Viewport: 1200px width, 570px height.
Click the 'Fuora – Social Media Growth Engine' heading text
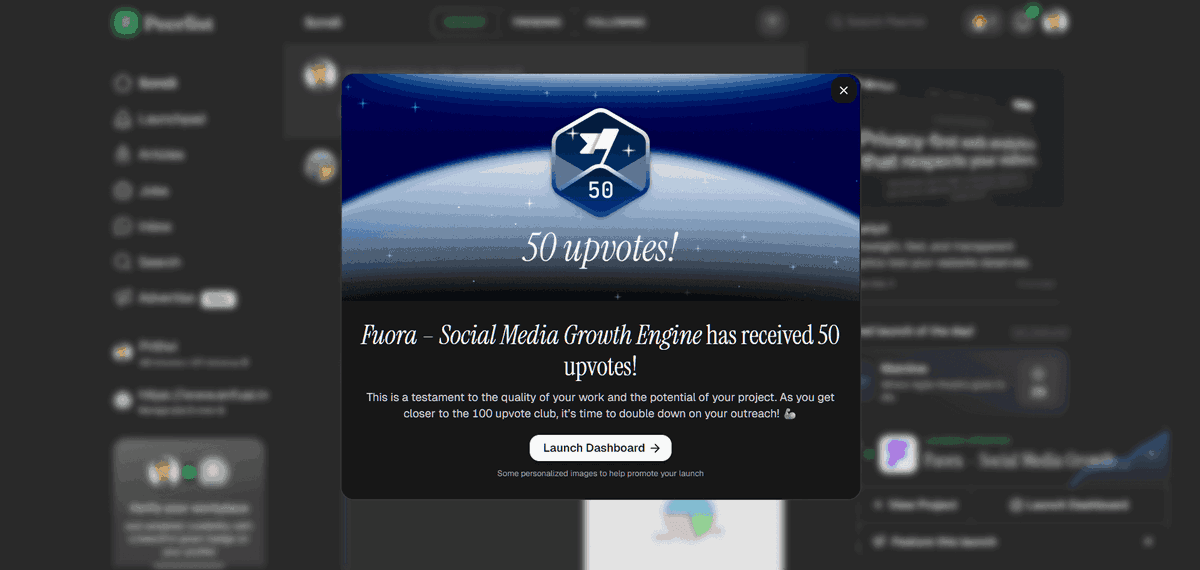pos(532,336)
